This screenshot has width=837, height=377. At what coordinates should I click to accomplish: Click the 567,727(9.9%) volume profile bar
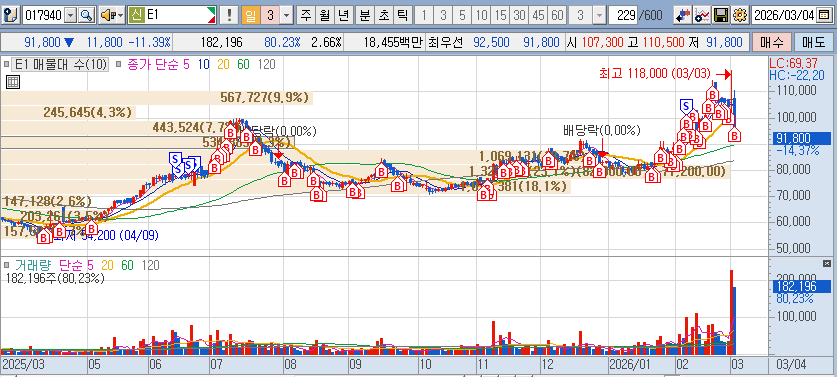157,98
